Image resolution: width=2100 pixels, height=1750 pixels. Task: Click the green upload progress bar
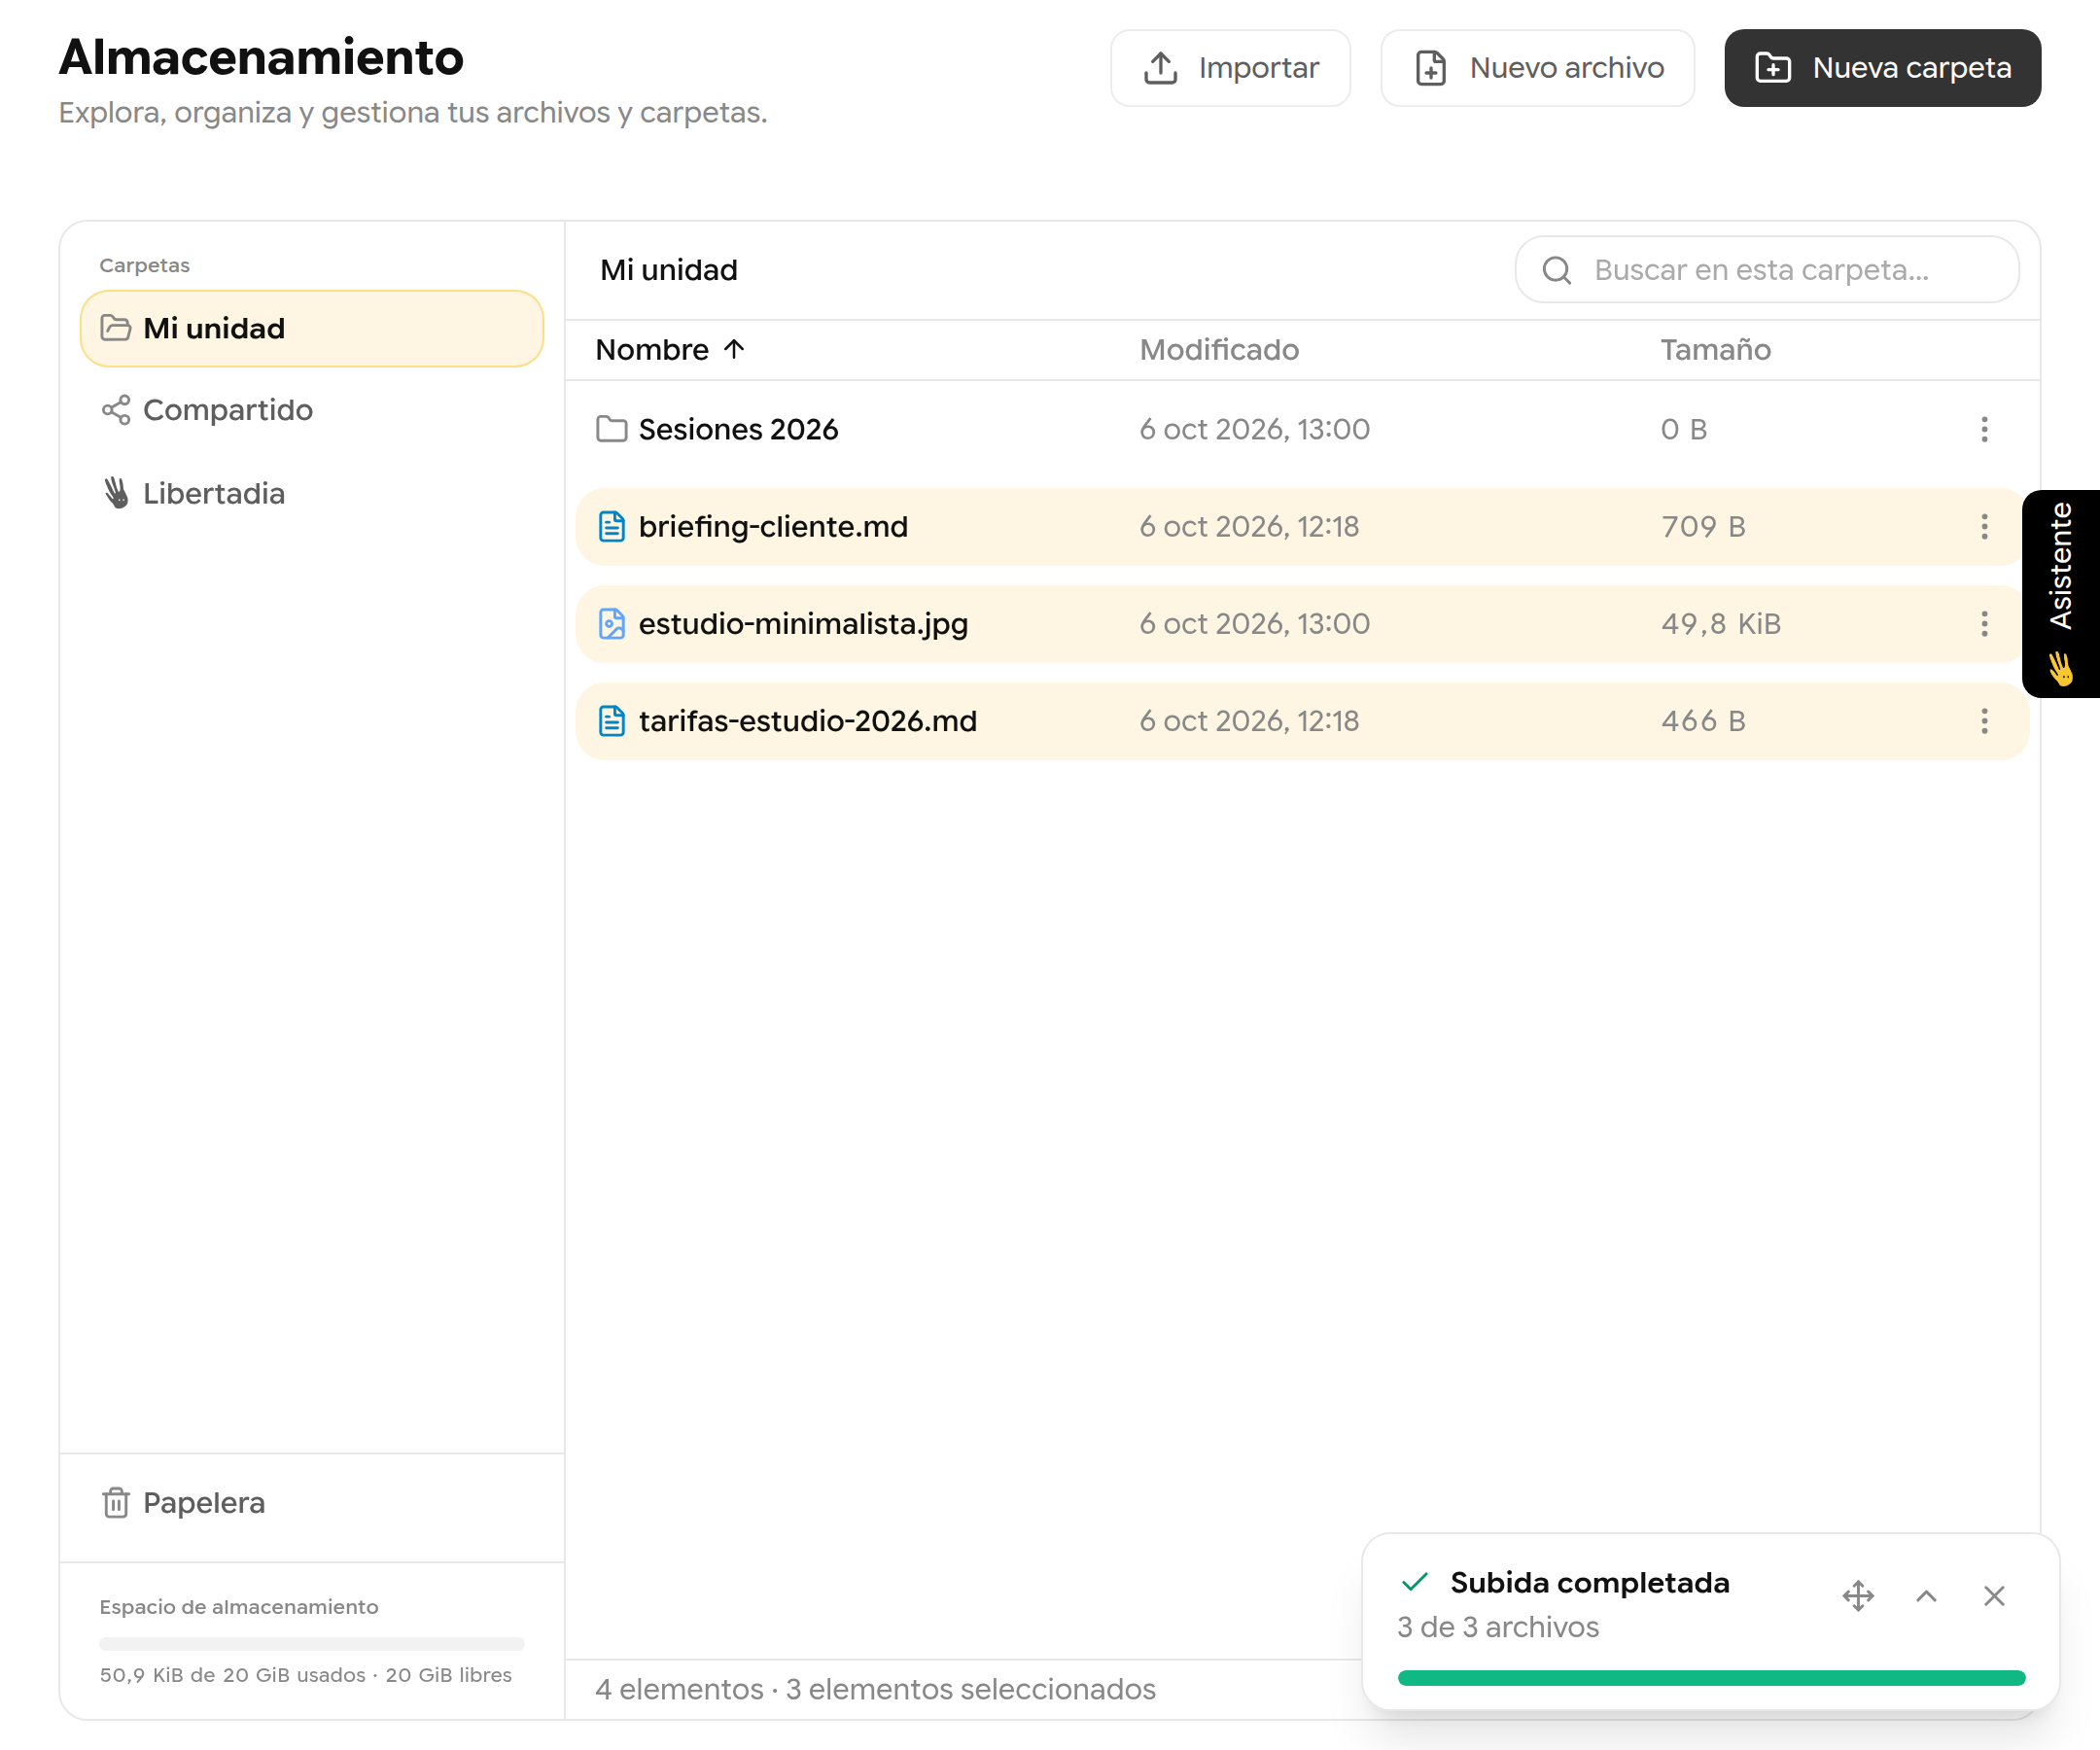pyautogui.click(x=1711, y=1678)
